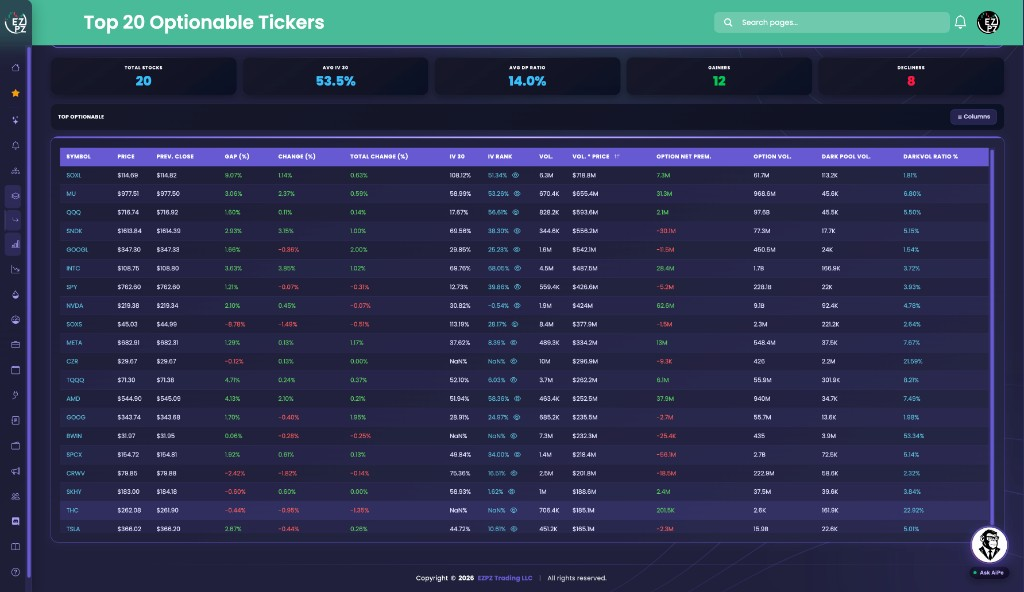Toggle the eye icon in META row
The image size is (1024, 592).
click(513, 342)
